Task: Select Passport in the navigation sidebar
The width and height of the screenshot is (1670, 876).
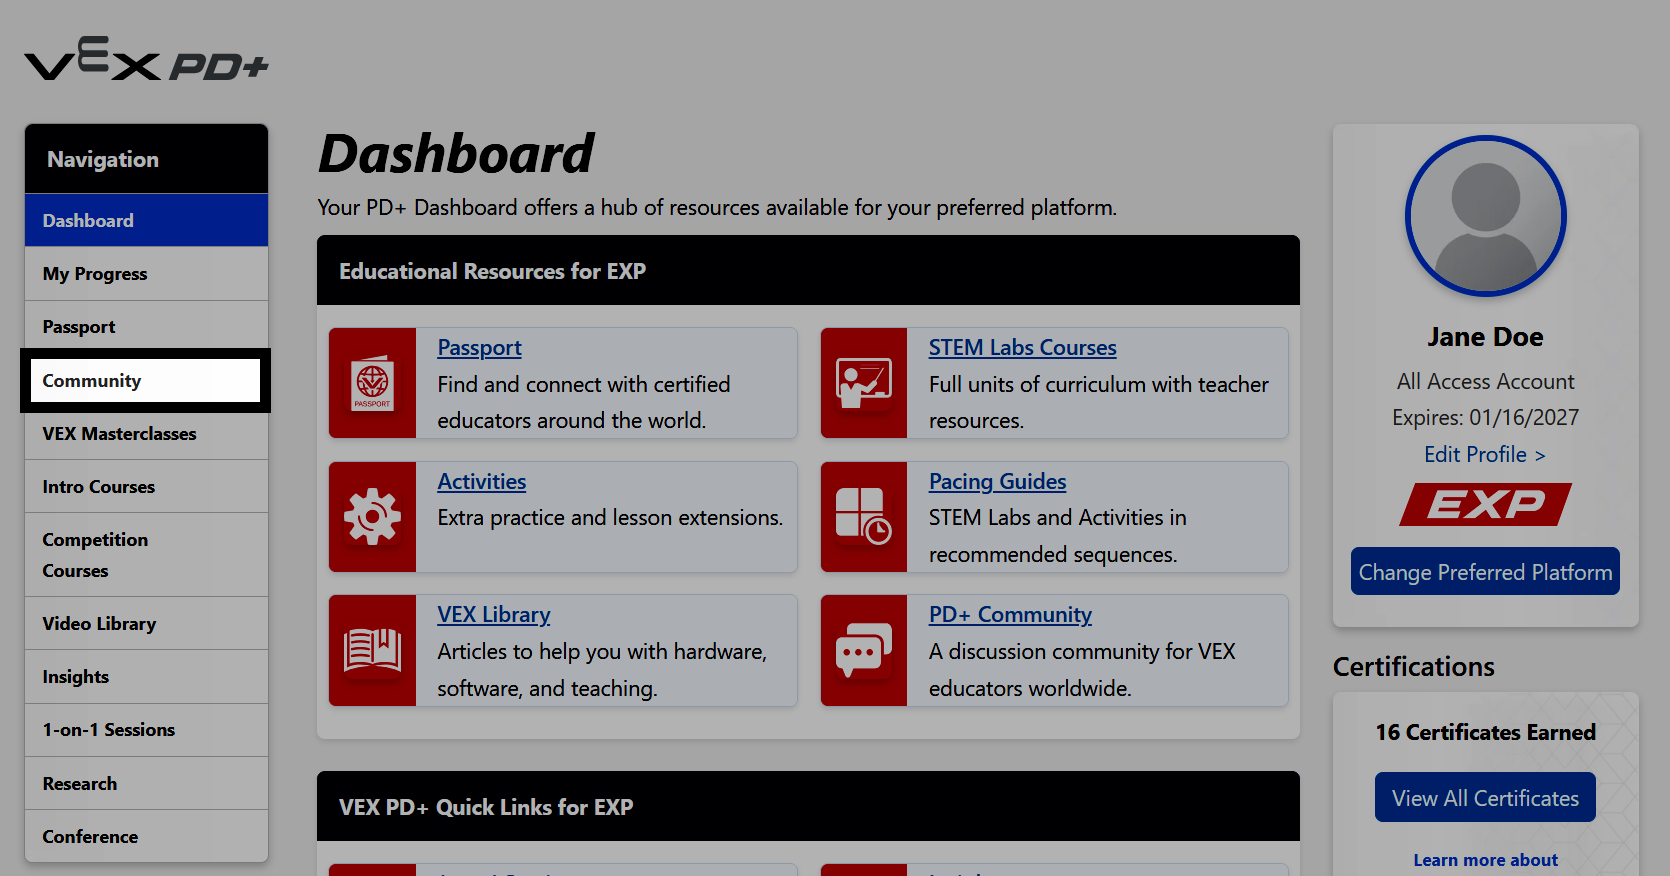Action: pyautogui.click(x=146, y=327)
